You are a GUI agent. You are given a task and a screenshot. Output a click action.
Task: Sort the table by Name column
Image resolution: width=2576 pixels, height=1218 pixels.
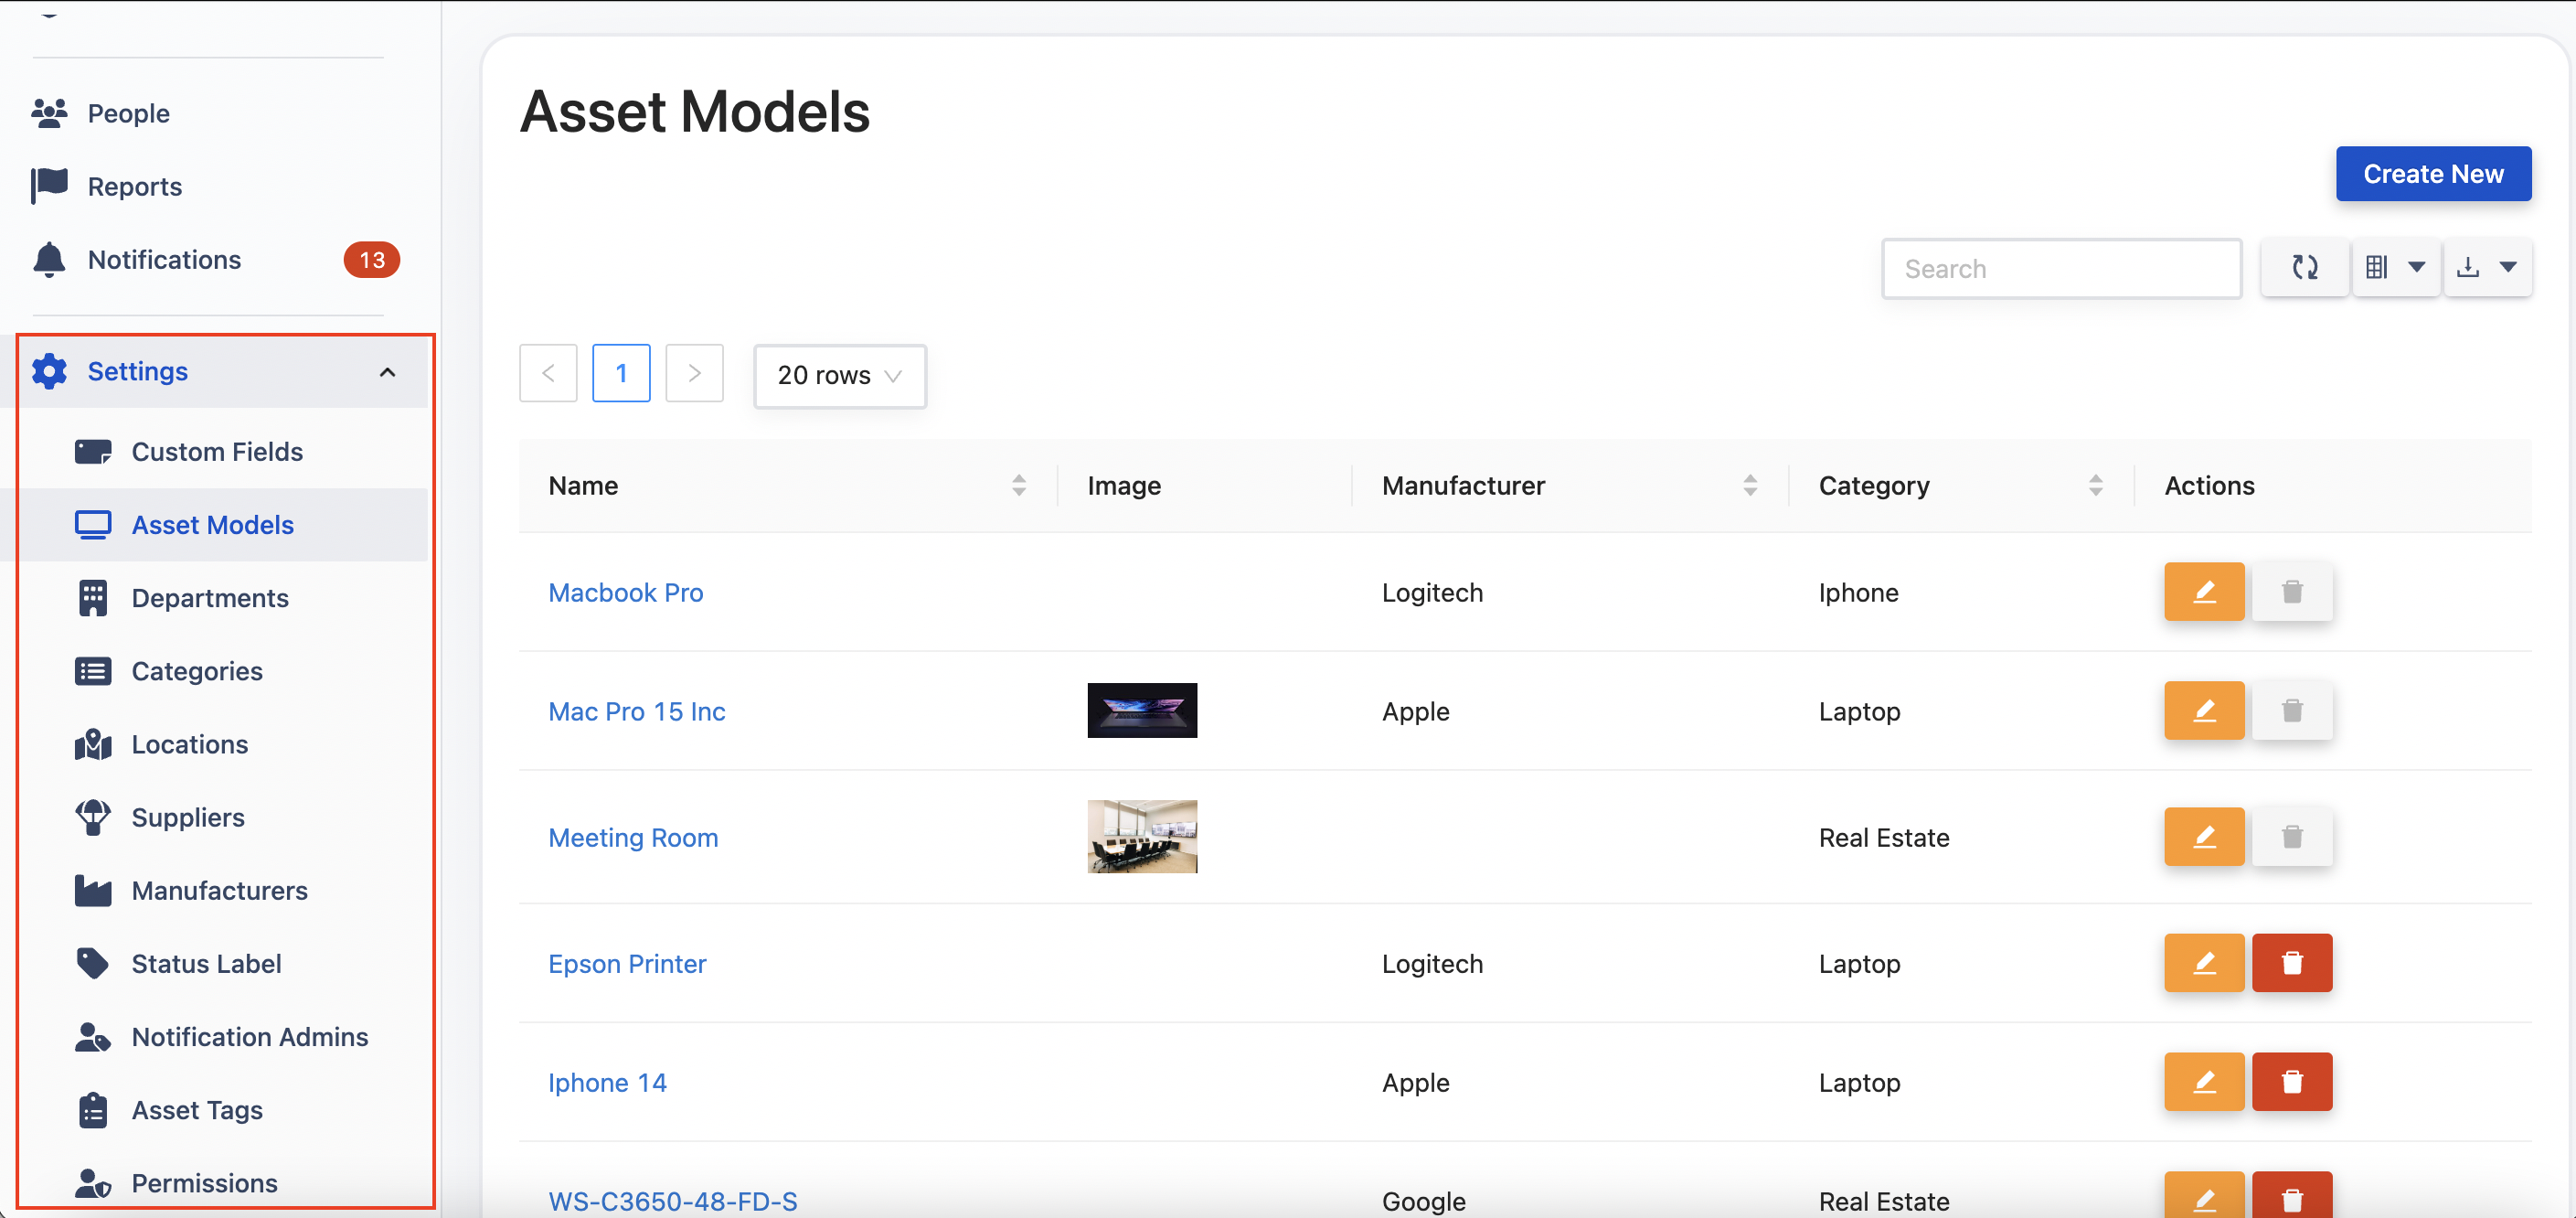tap(1018, 486)
